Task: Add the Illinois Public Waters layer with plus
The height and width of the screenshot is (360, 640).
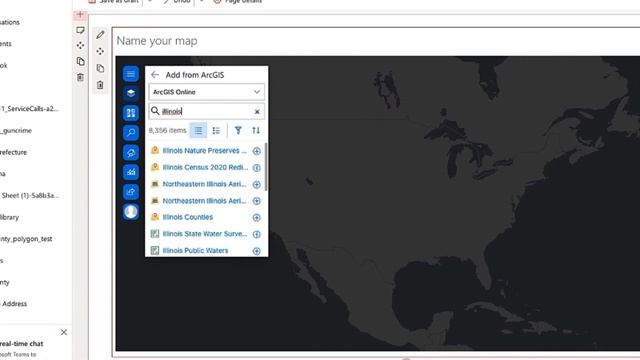Action: tap(257, 251)
